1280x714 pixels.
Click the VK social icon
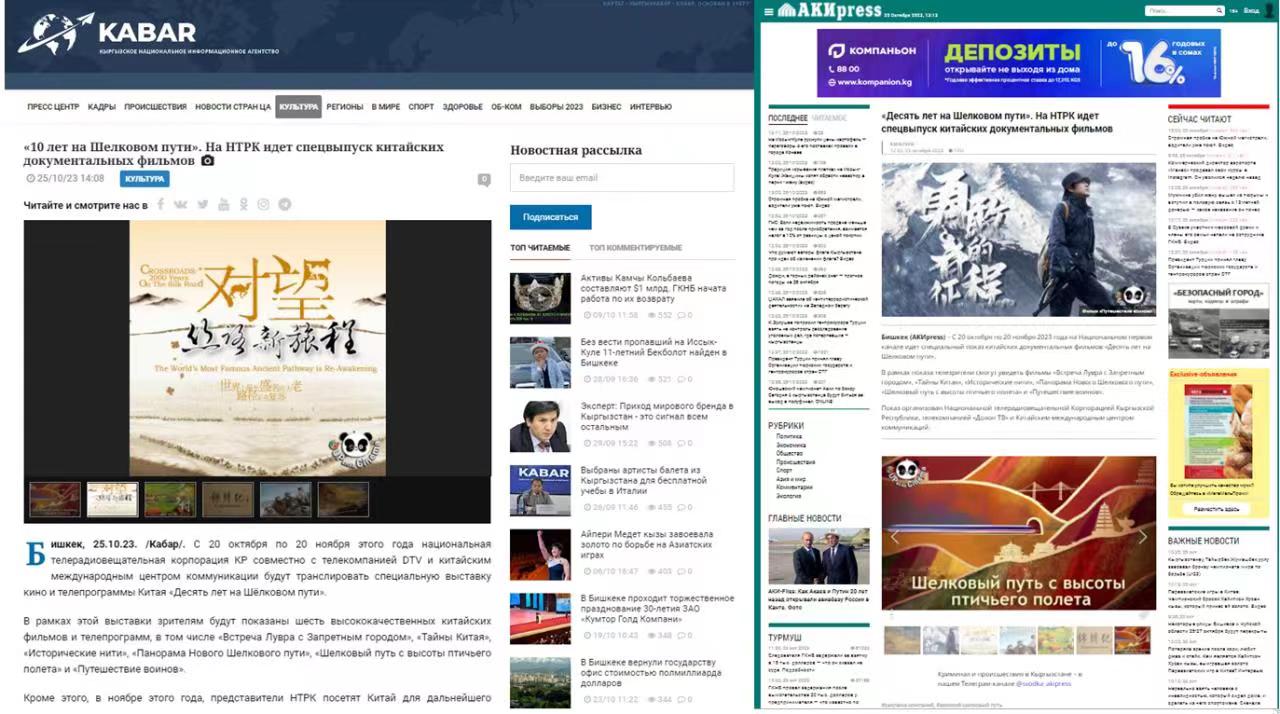(x=180, y=205)
